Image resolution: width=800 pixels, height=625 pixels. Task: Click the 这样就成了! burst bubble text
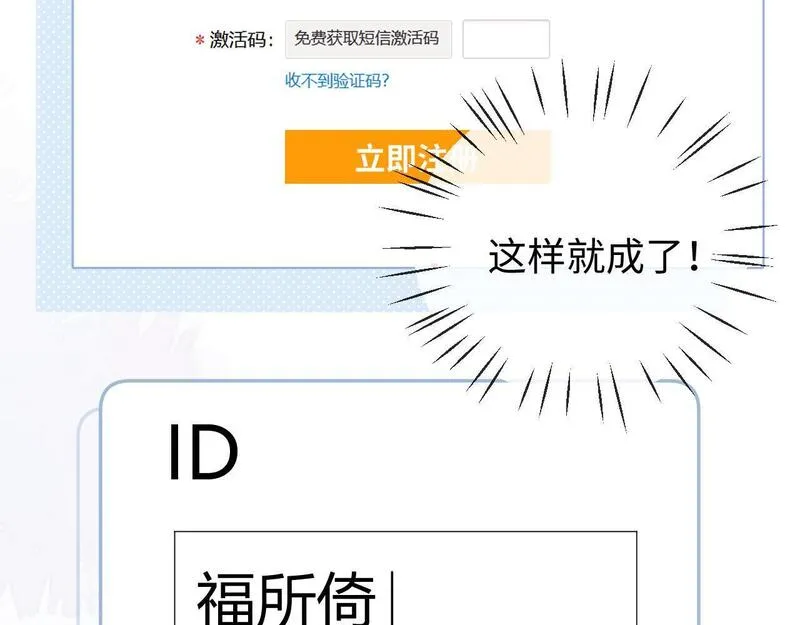[x=594, y=256]
